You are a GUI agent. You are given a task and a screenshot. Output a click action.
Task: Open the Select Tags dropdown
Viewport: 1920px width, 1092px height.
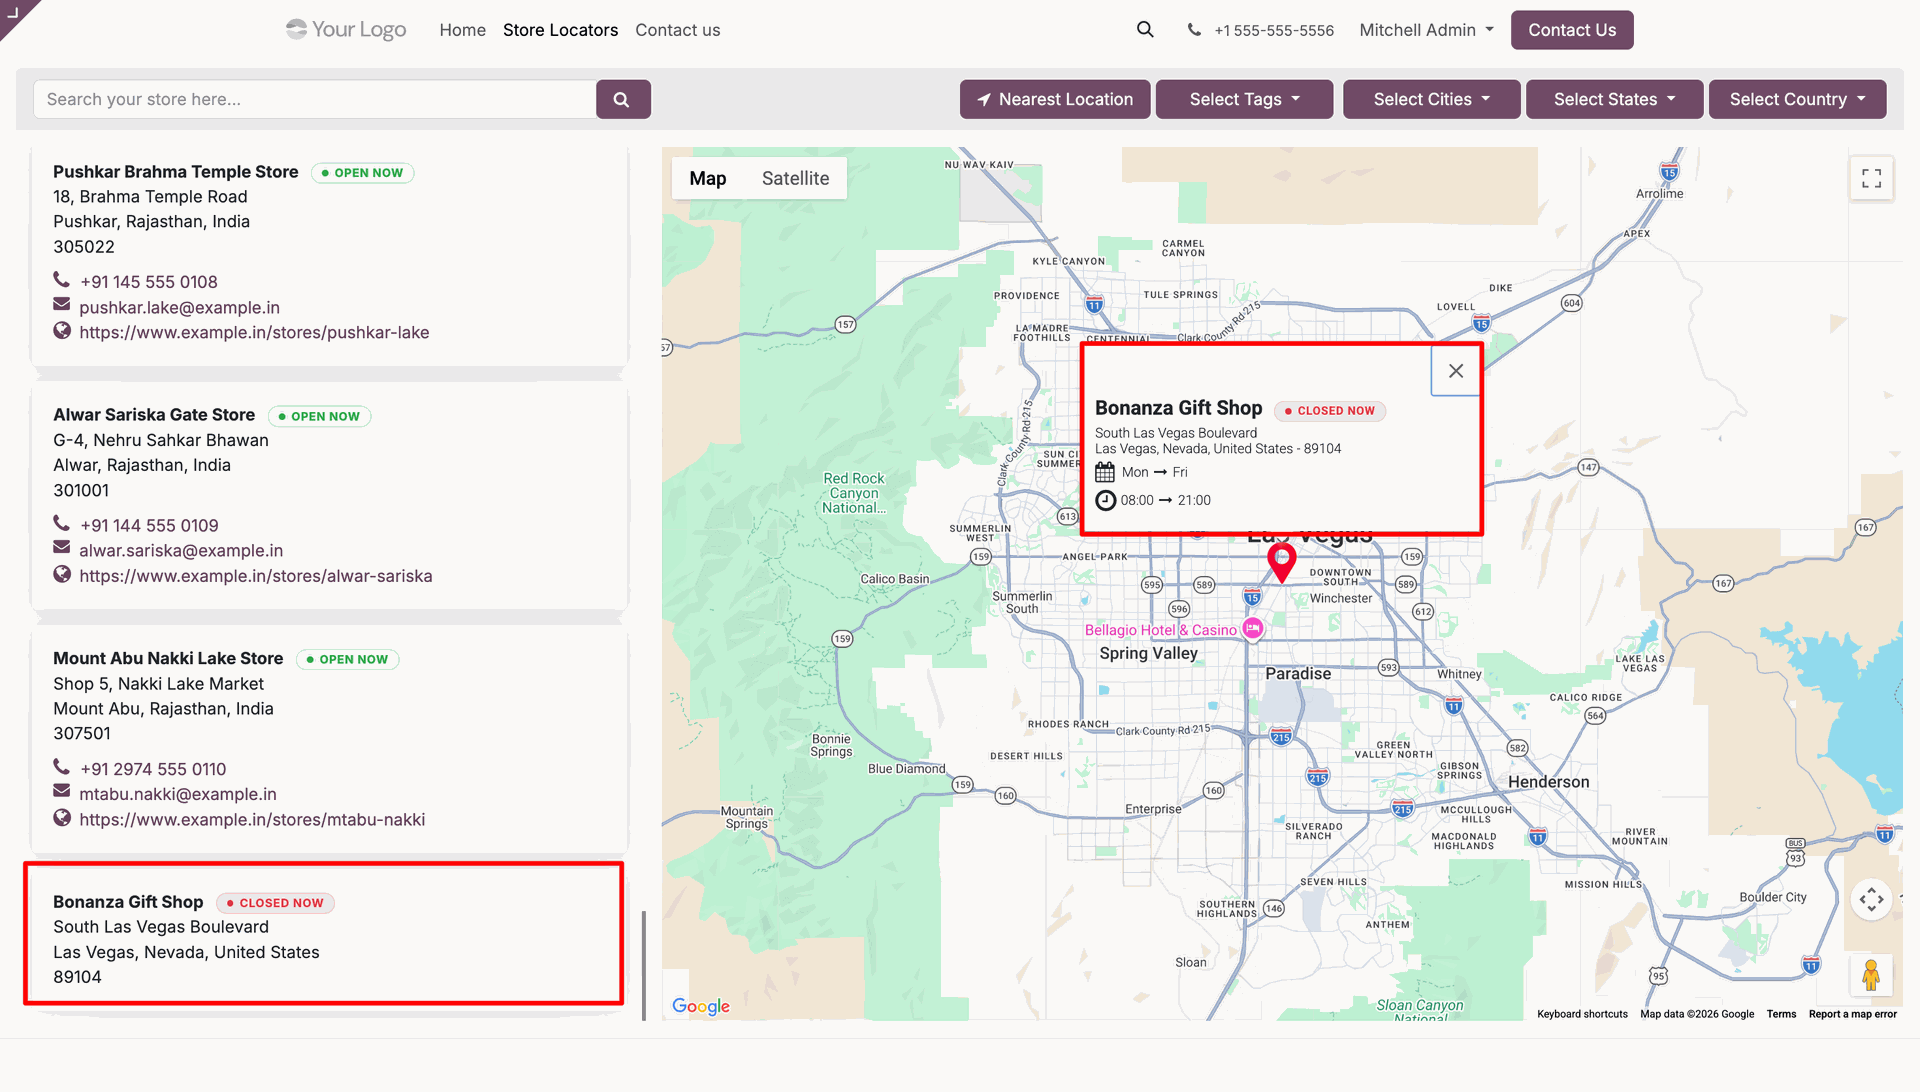tap(1244, 100)
